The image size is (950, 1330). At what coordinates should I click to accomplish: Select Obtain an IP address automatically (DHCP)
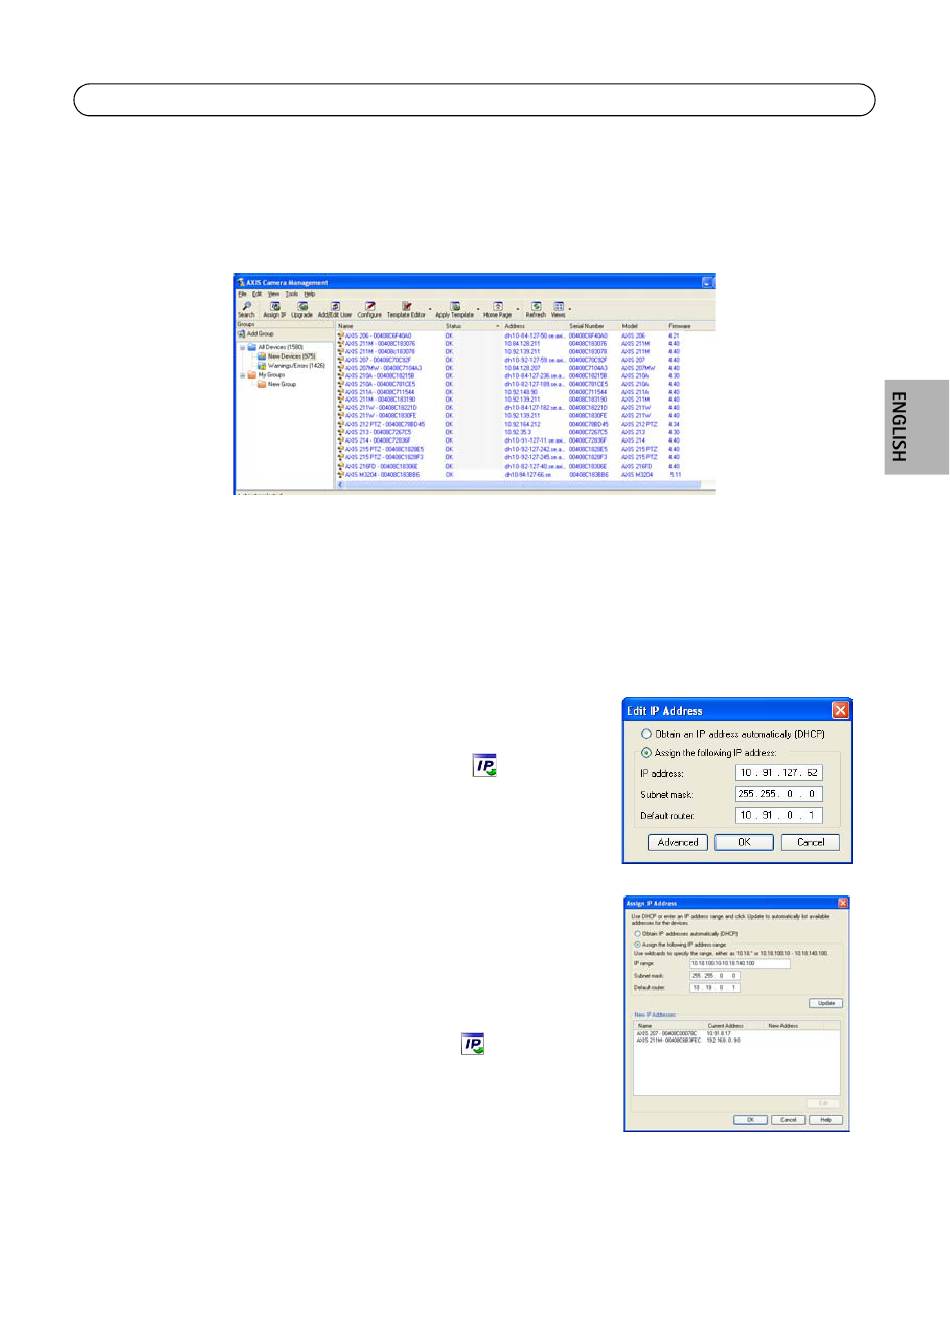point(733,734)
